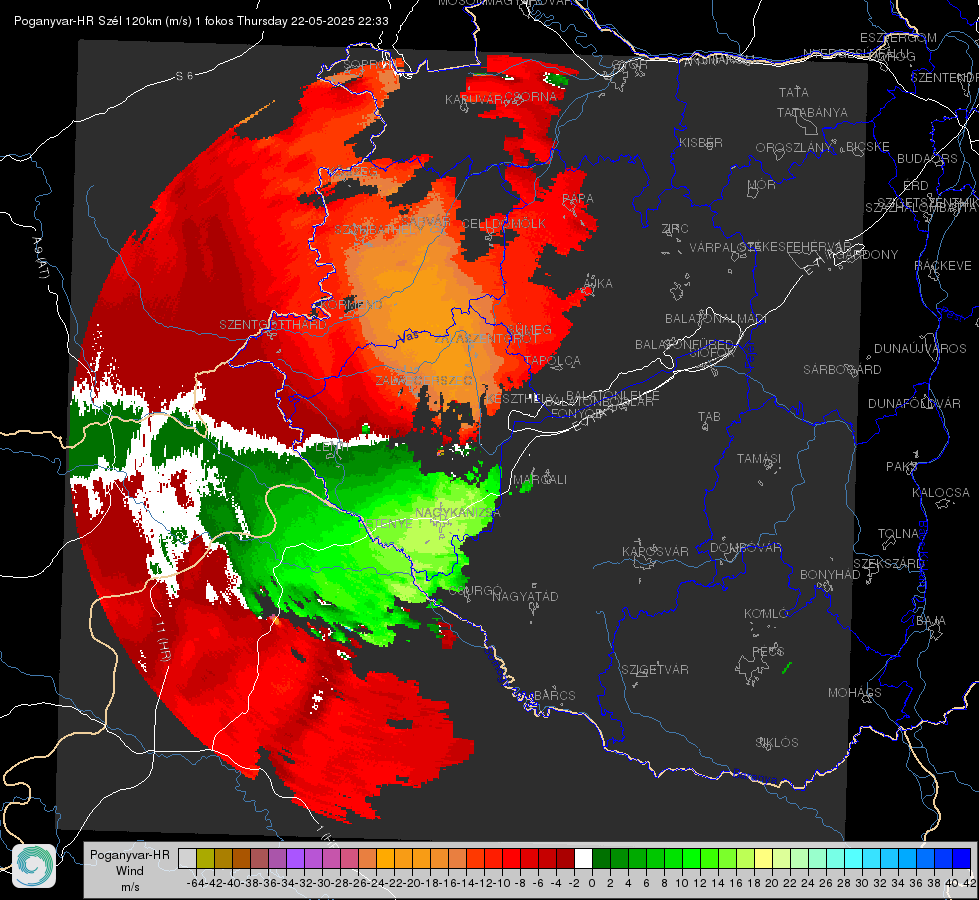Select the 'MÓR' town label

[762, 184]
